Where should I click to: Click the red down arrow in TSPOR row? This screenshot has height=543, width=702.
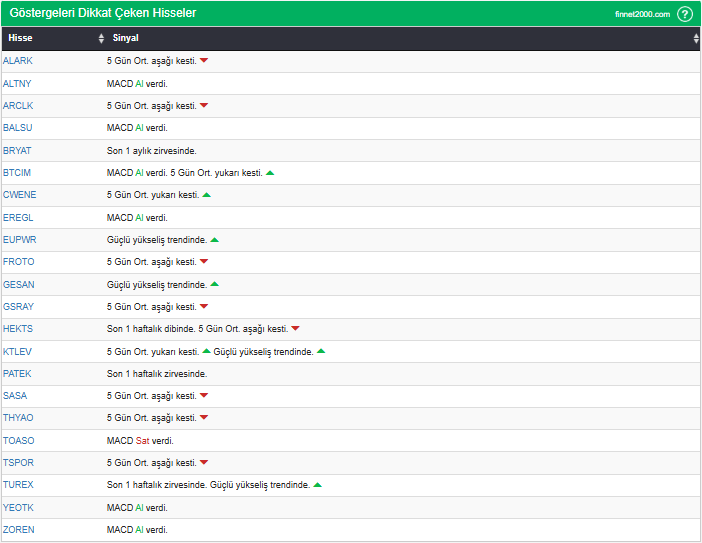click(204, 463)
